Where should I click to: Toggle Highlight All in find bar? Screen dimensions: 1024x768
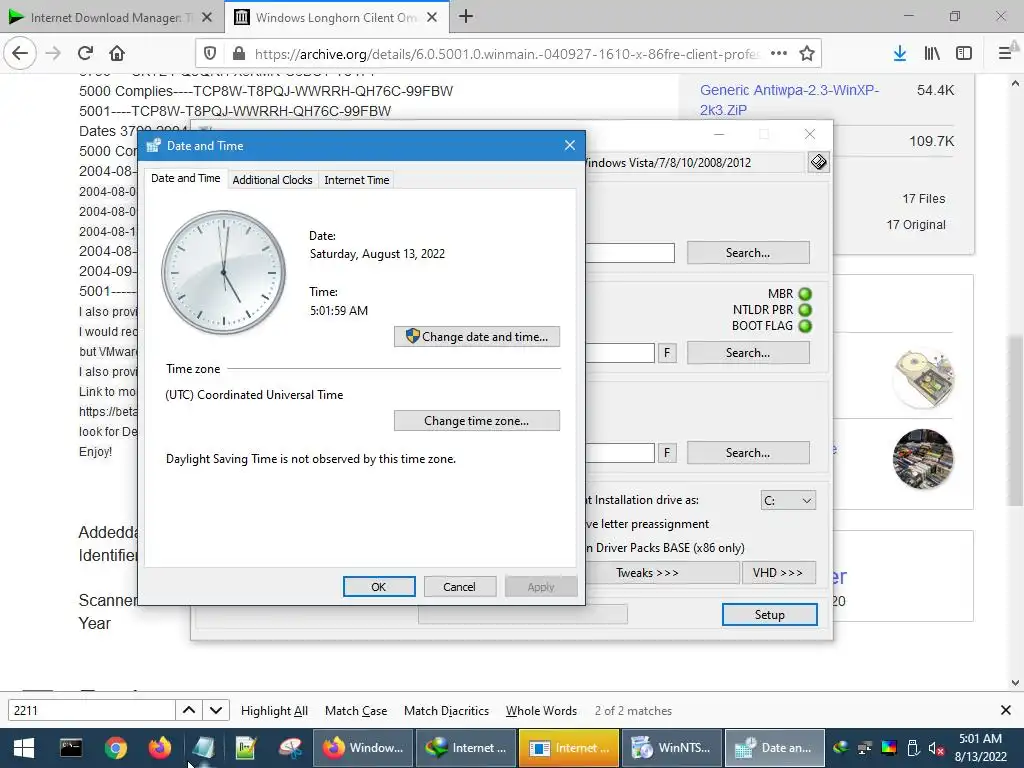pyautogui.click(x=274, y=711)
